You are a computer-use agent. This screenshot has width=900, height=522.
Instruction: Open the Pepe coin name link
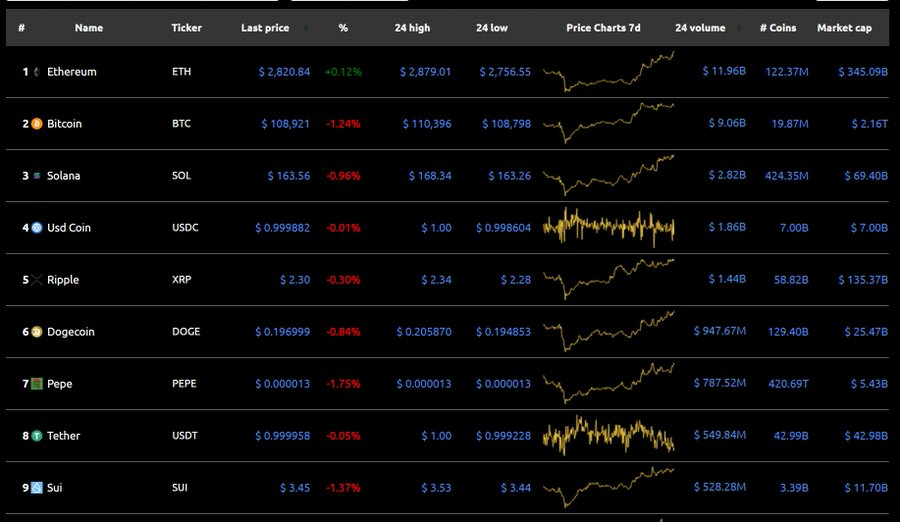[60, 384]
